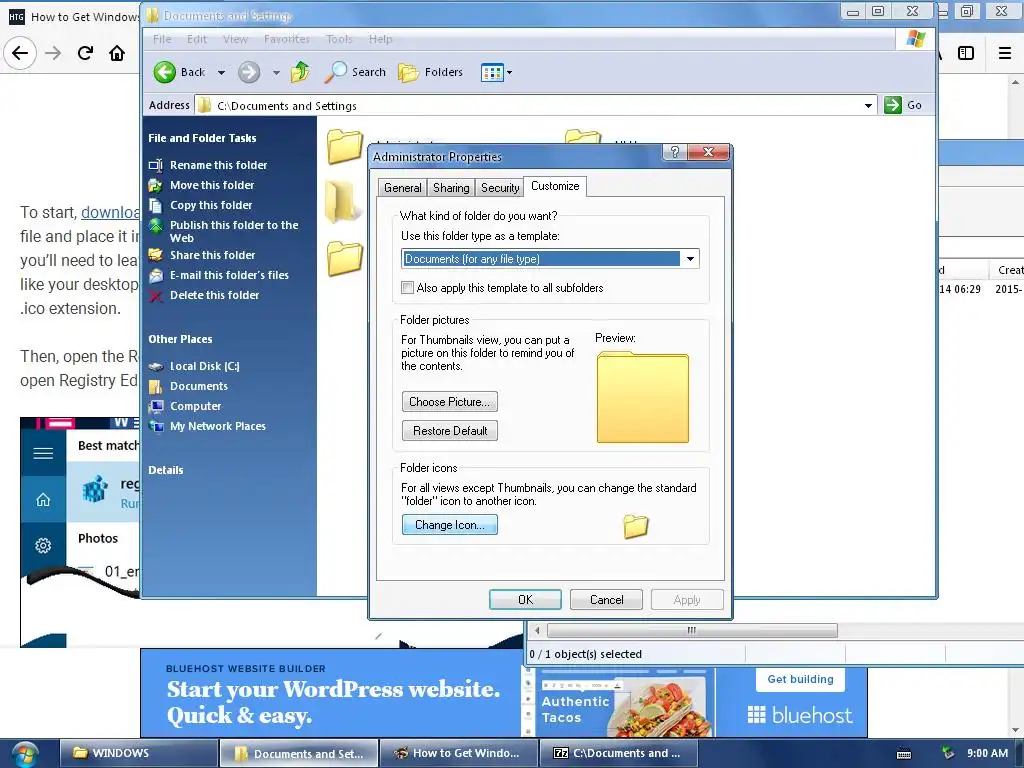The height and width of the screenshot is (768, 1024).
Task: Open the Views dropdown arrow
Action: coord(509,72)
